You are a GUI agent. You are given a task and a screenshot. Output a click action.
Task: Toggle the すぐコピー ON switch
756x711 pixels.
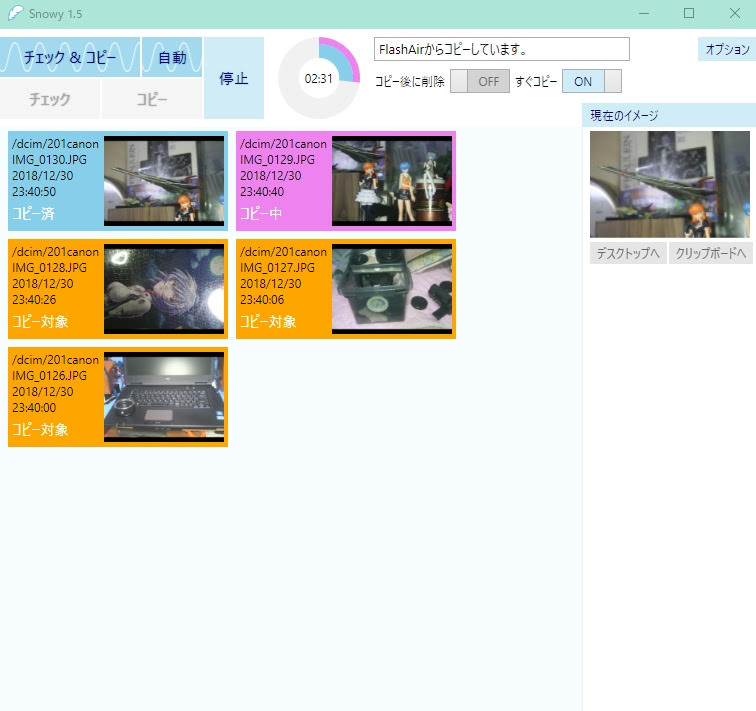point(592,82)
